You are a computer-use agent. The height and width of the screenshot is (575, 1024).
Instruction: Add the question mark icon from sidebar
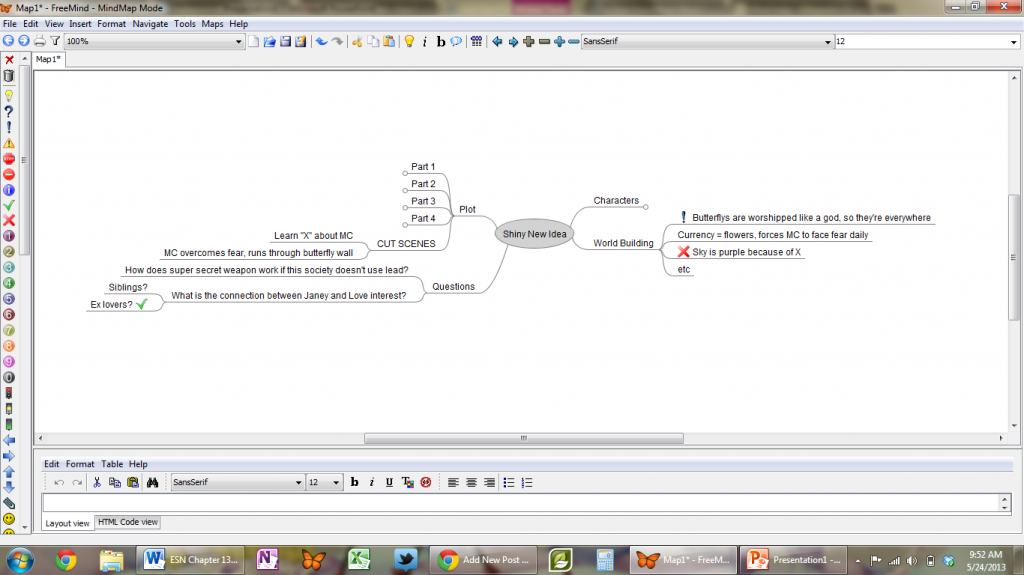coord(9,112)
